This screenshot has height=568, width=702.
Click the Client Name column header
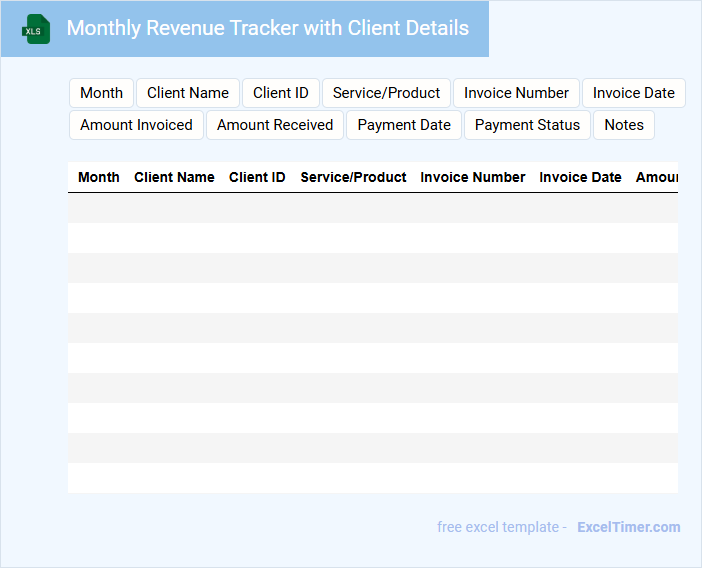pos(174,177)
